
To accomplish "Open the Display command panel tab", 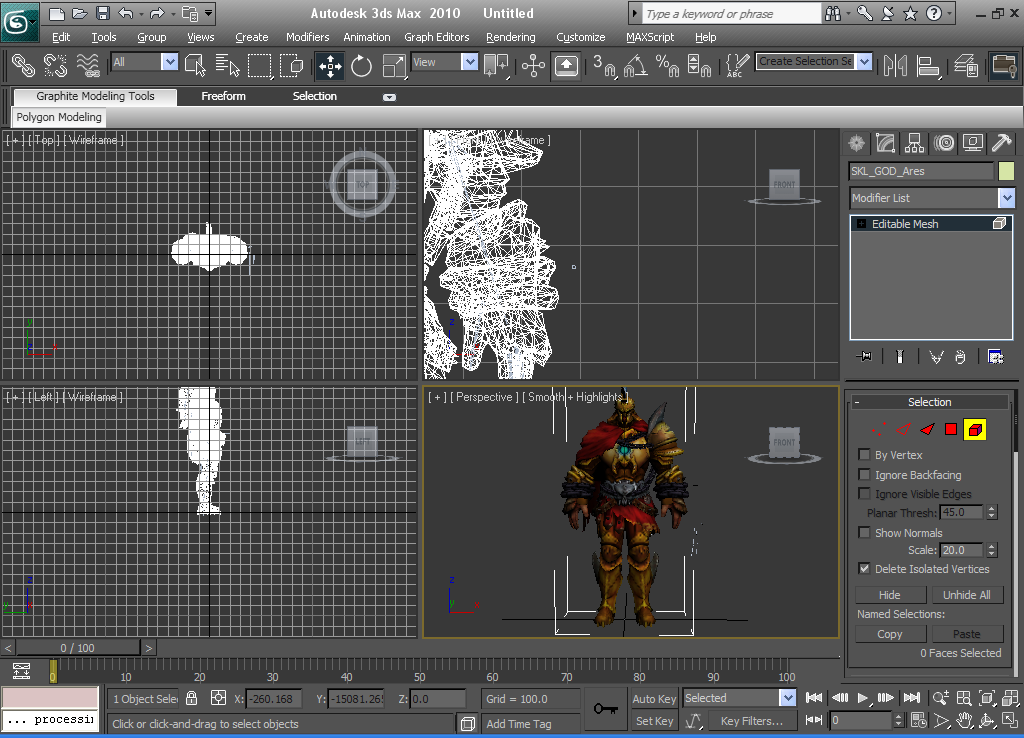I will tap(972, 143).
